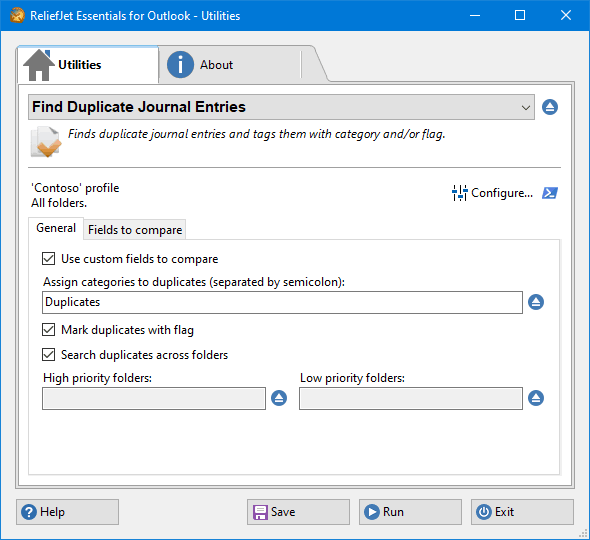Viewport: 590px width, 540px height.
Task: Click the Exit button
Action: coord(522,512)
